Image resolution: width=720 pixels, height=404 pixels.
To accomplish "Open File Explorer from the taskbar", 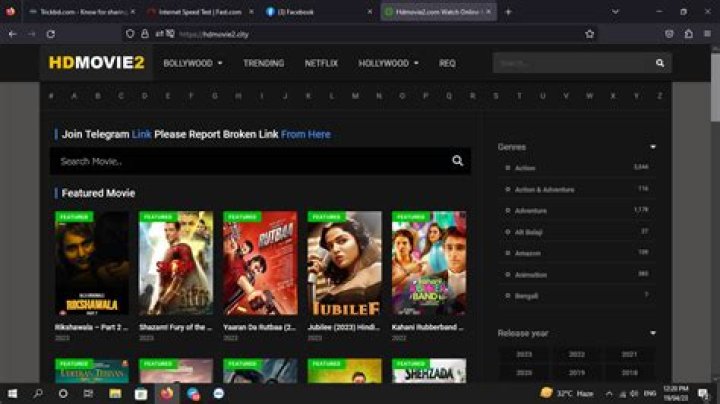I will click(115, 393).
